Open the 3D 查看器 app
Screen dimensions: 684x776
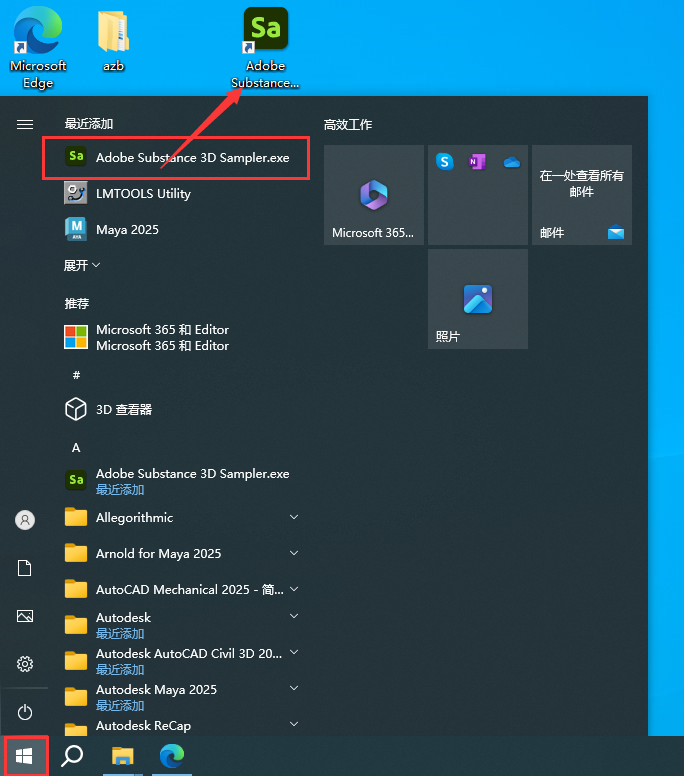(124, 410)
